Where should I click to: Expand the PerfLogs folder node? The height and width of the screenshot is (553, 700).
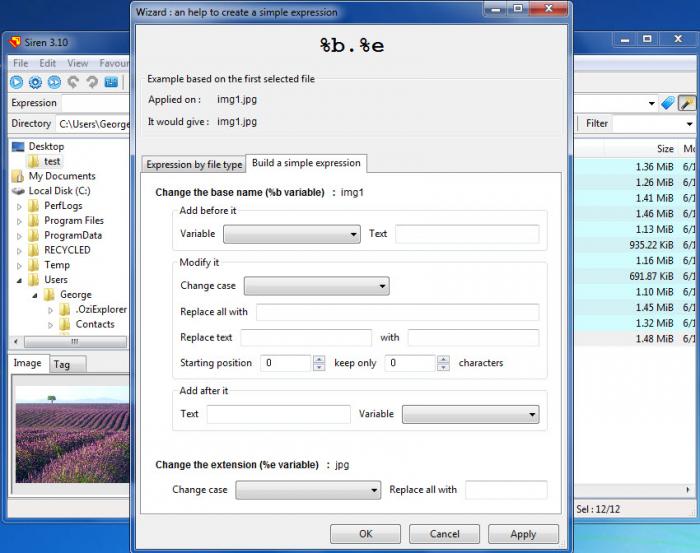tap(19, 206)
